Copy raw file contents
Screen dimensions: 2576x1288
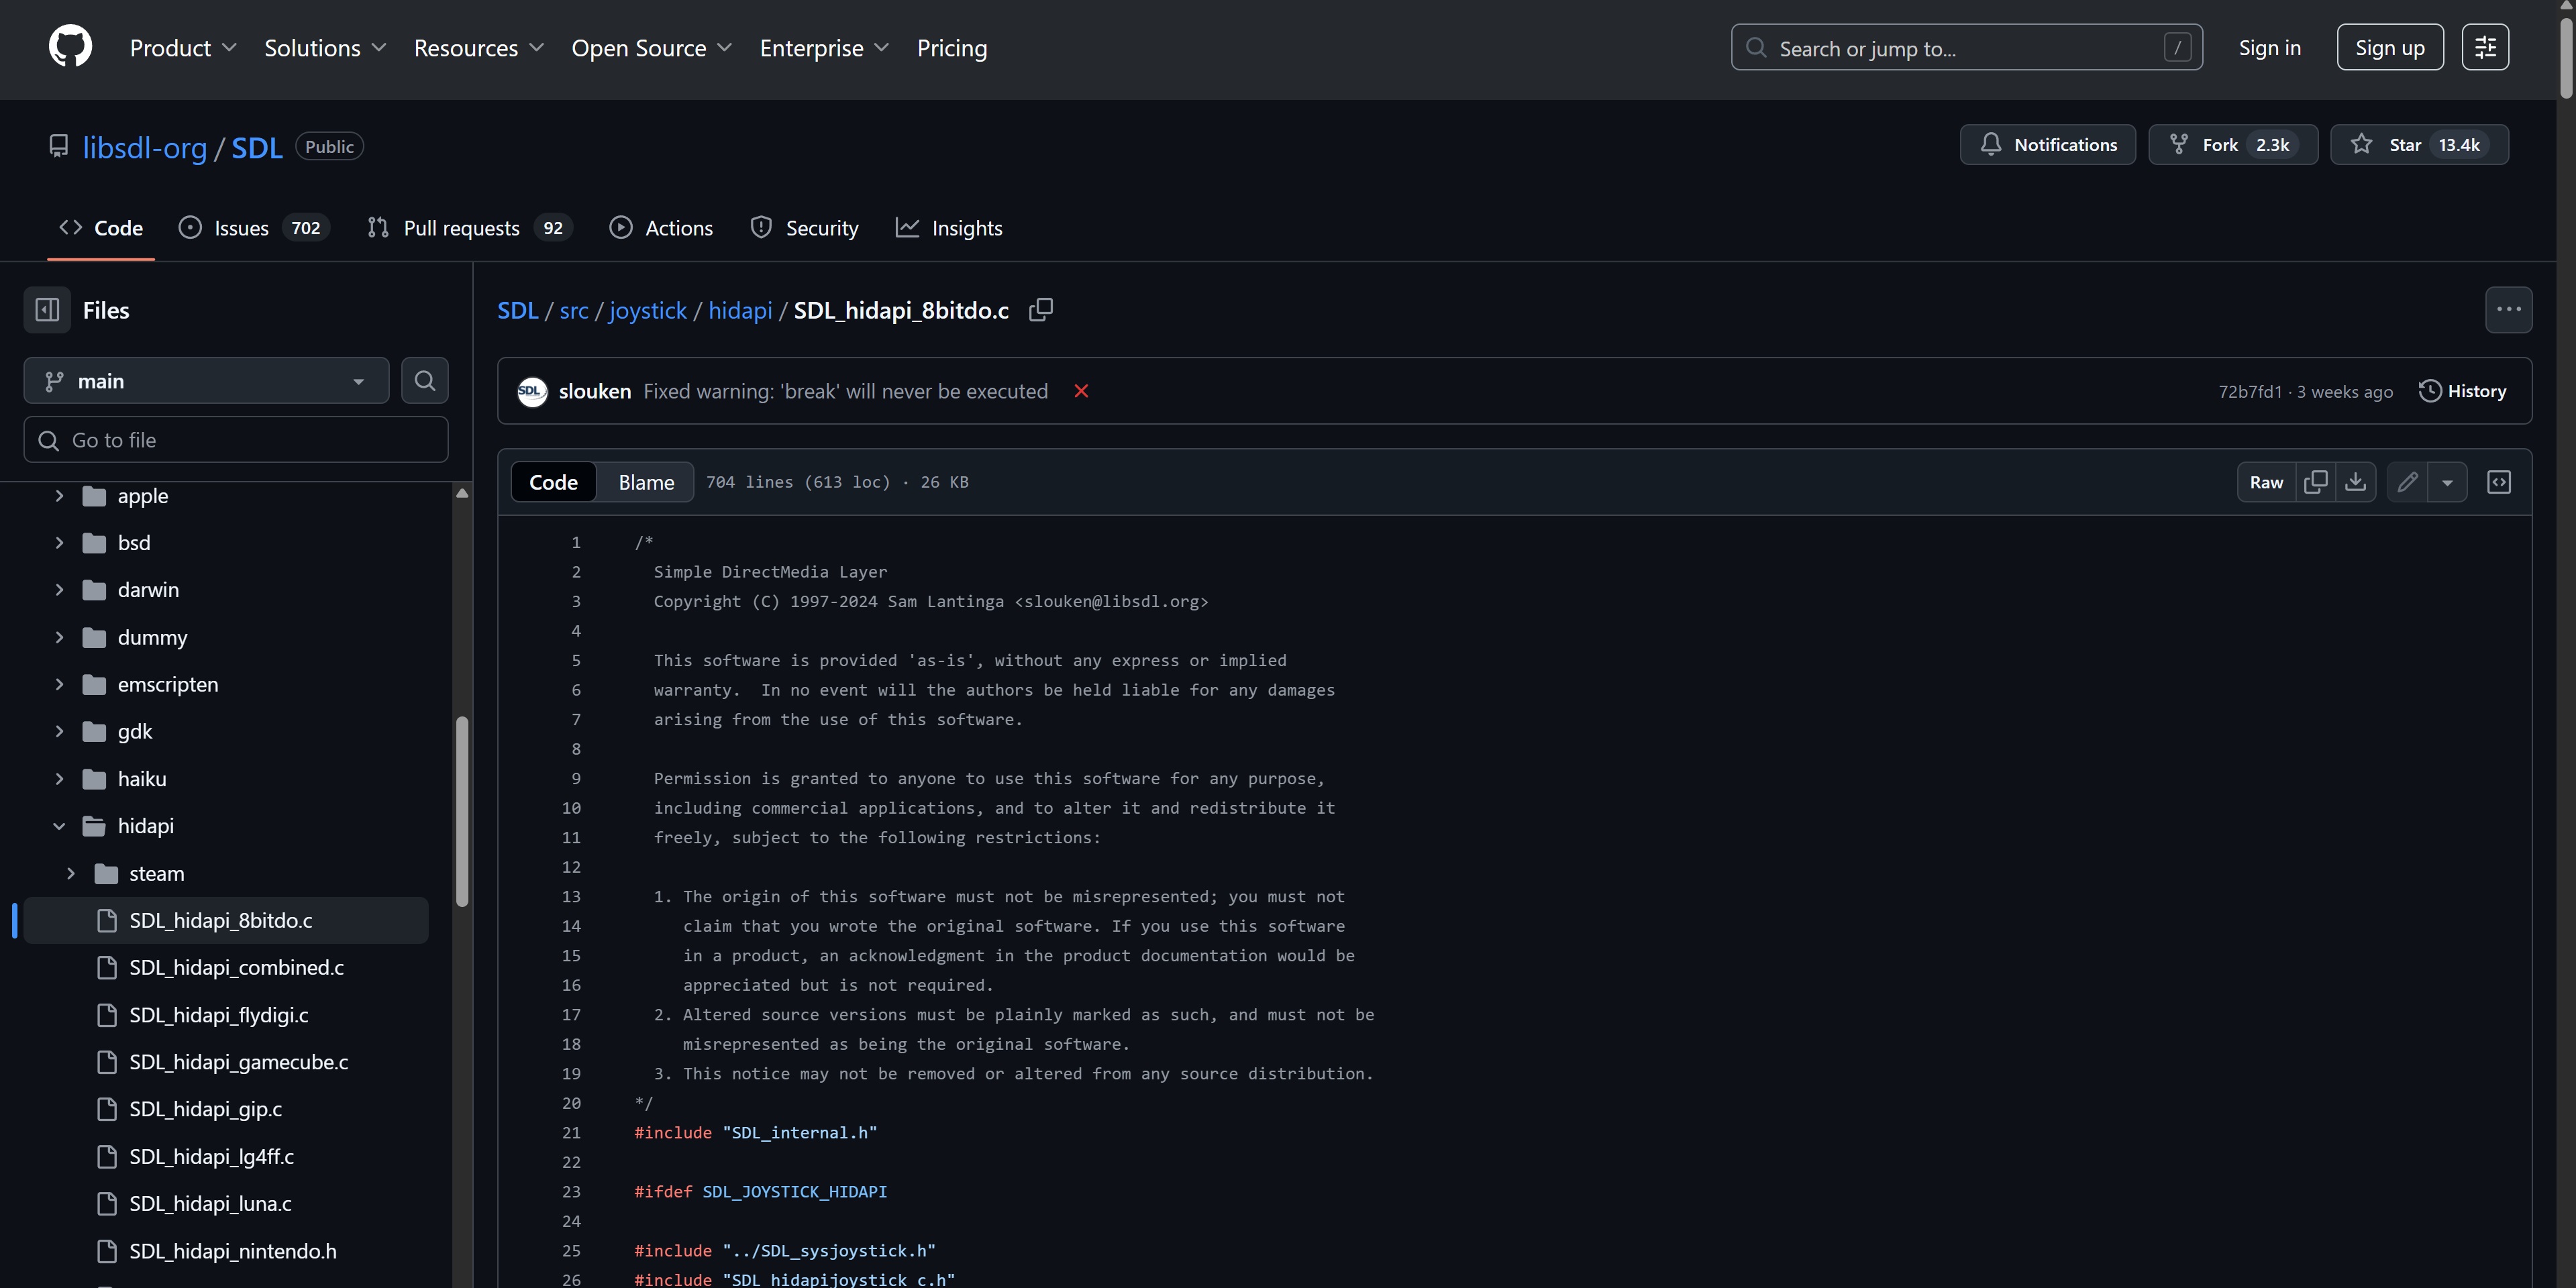[2315, 482]
